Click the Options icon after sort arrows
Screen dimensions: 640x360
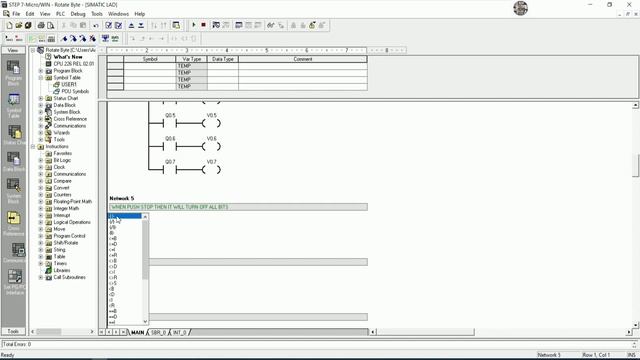coord(176,25)
